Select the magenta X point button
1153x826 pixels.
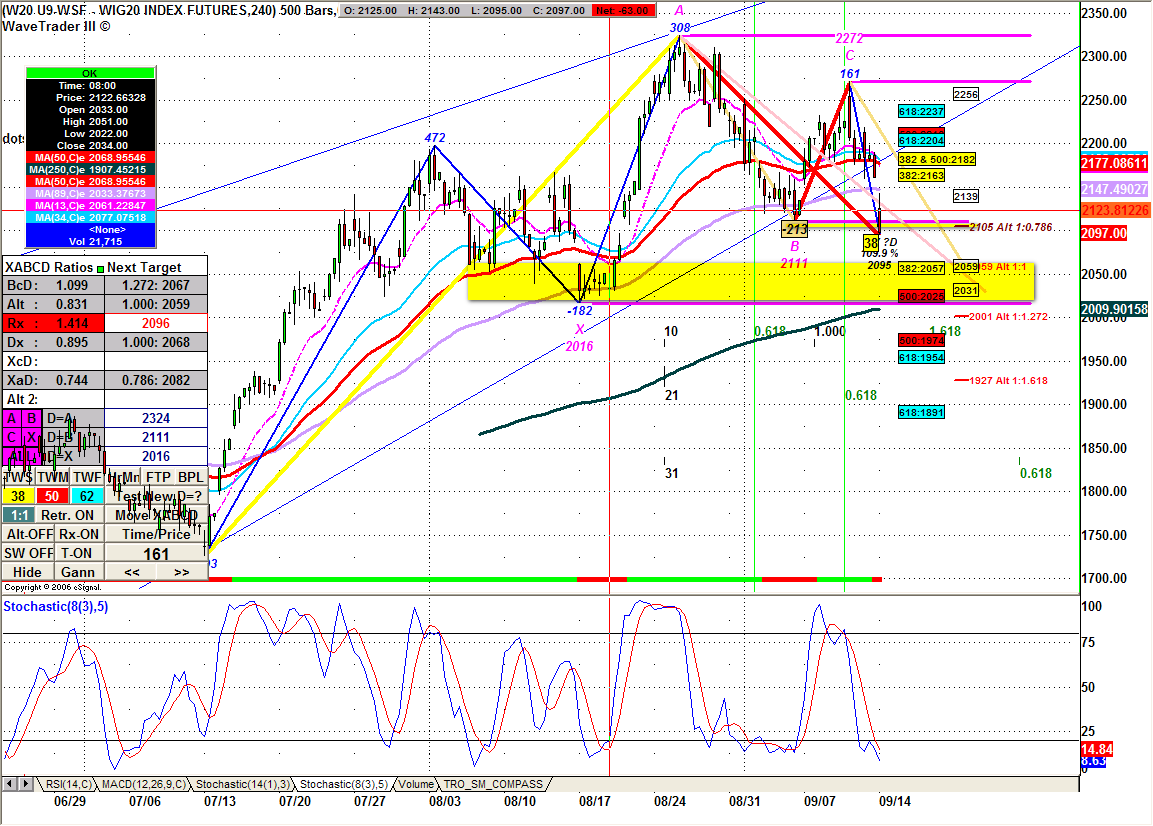click(32, 438)
